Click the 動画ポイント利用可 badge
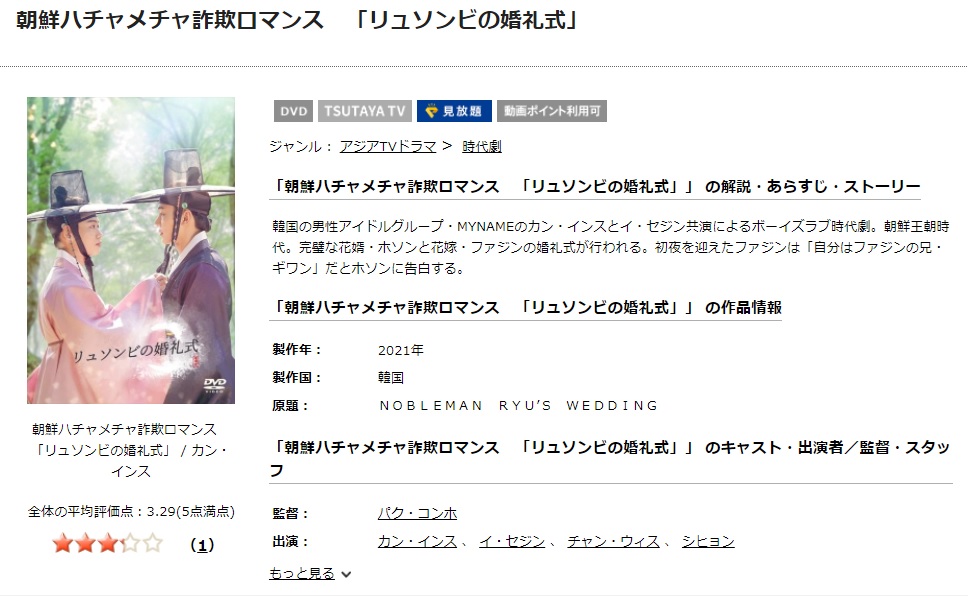The height and width of the screenshot is (596, 968). pyautogui.click(x=552, y=111)
